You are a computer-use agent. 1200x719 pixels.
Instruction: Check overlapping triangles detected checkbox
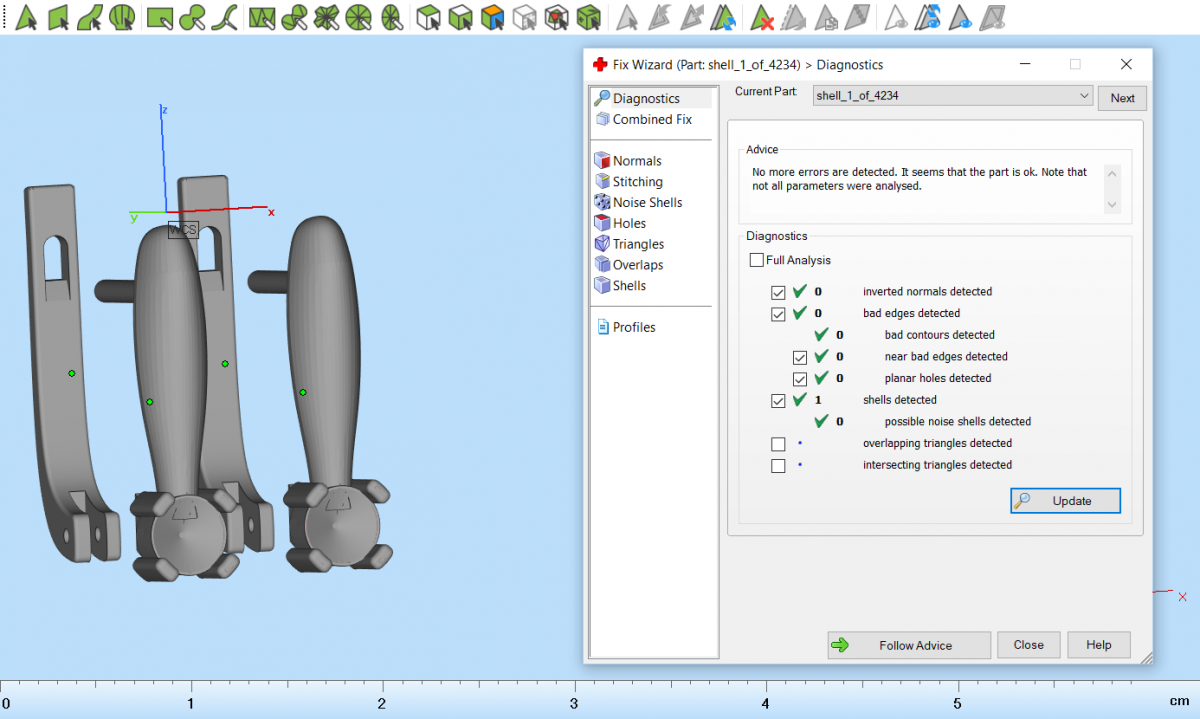[779, 444]
